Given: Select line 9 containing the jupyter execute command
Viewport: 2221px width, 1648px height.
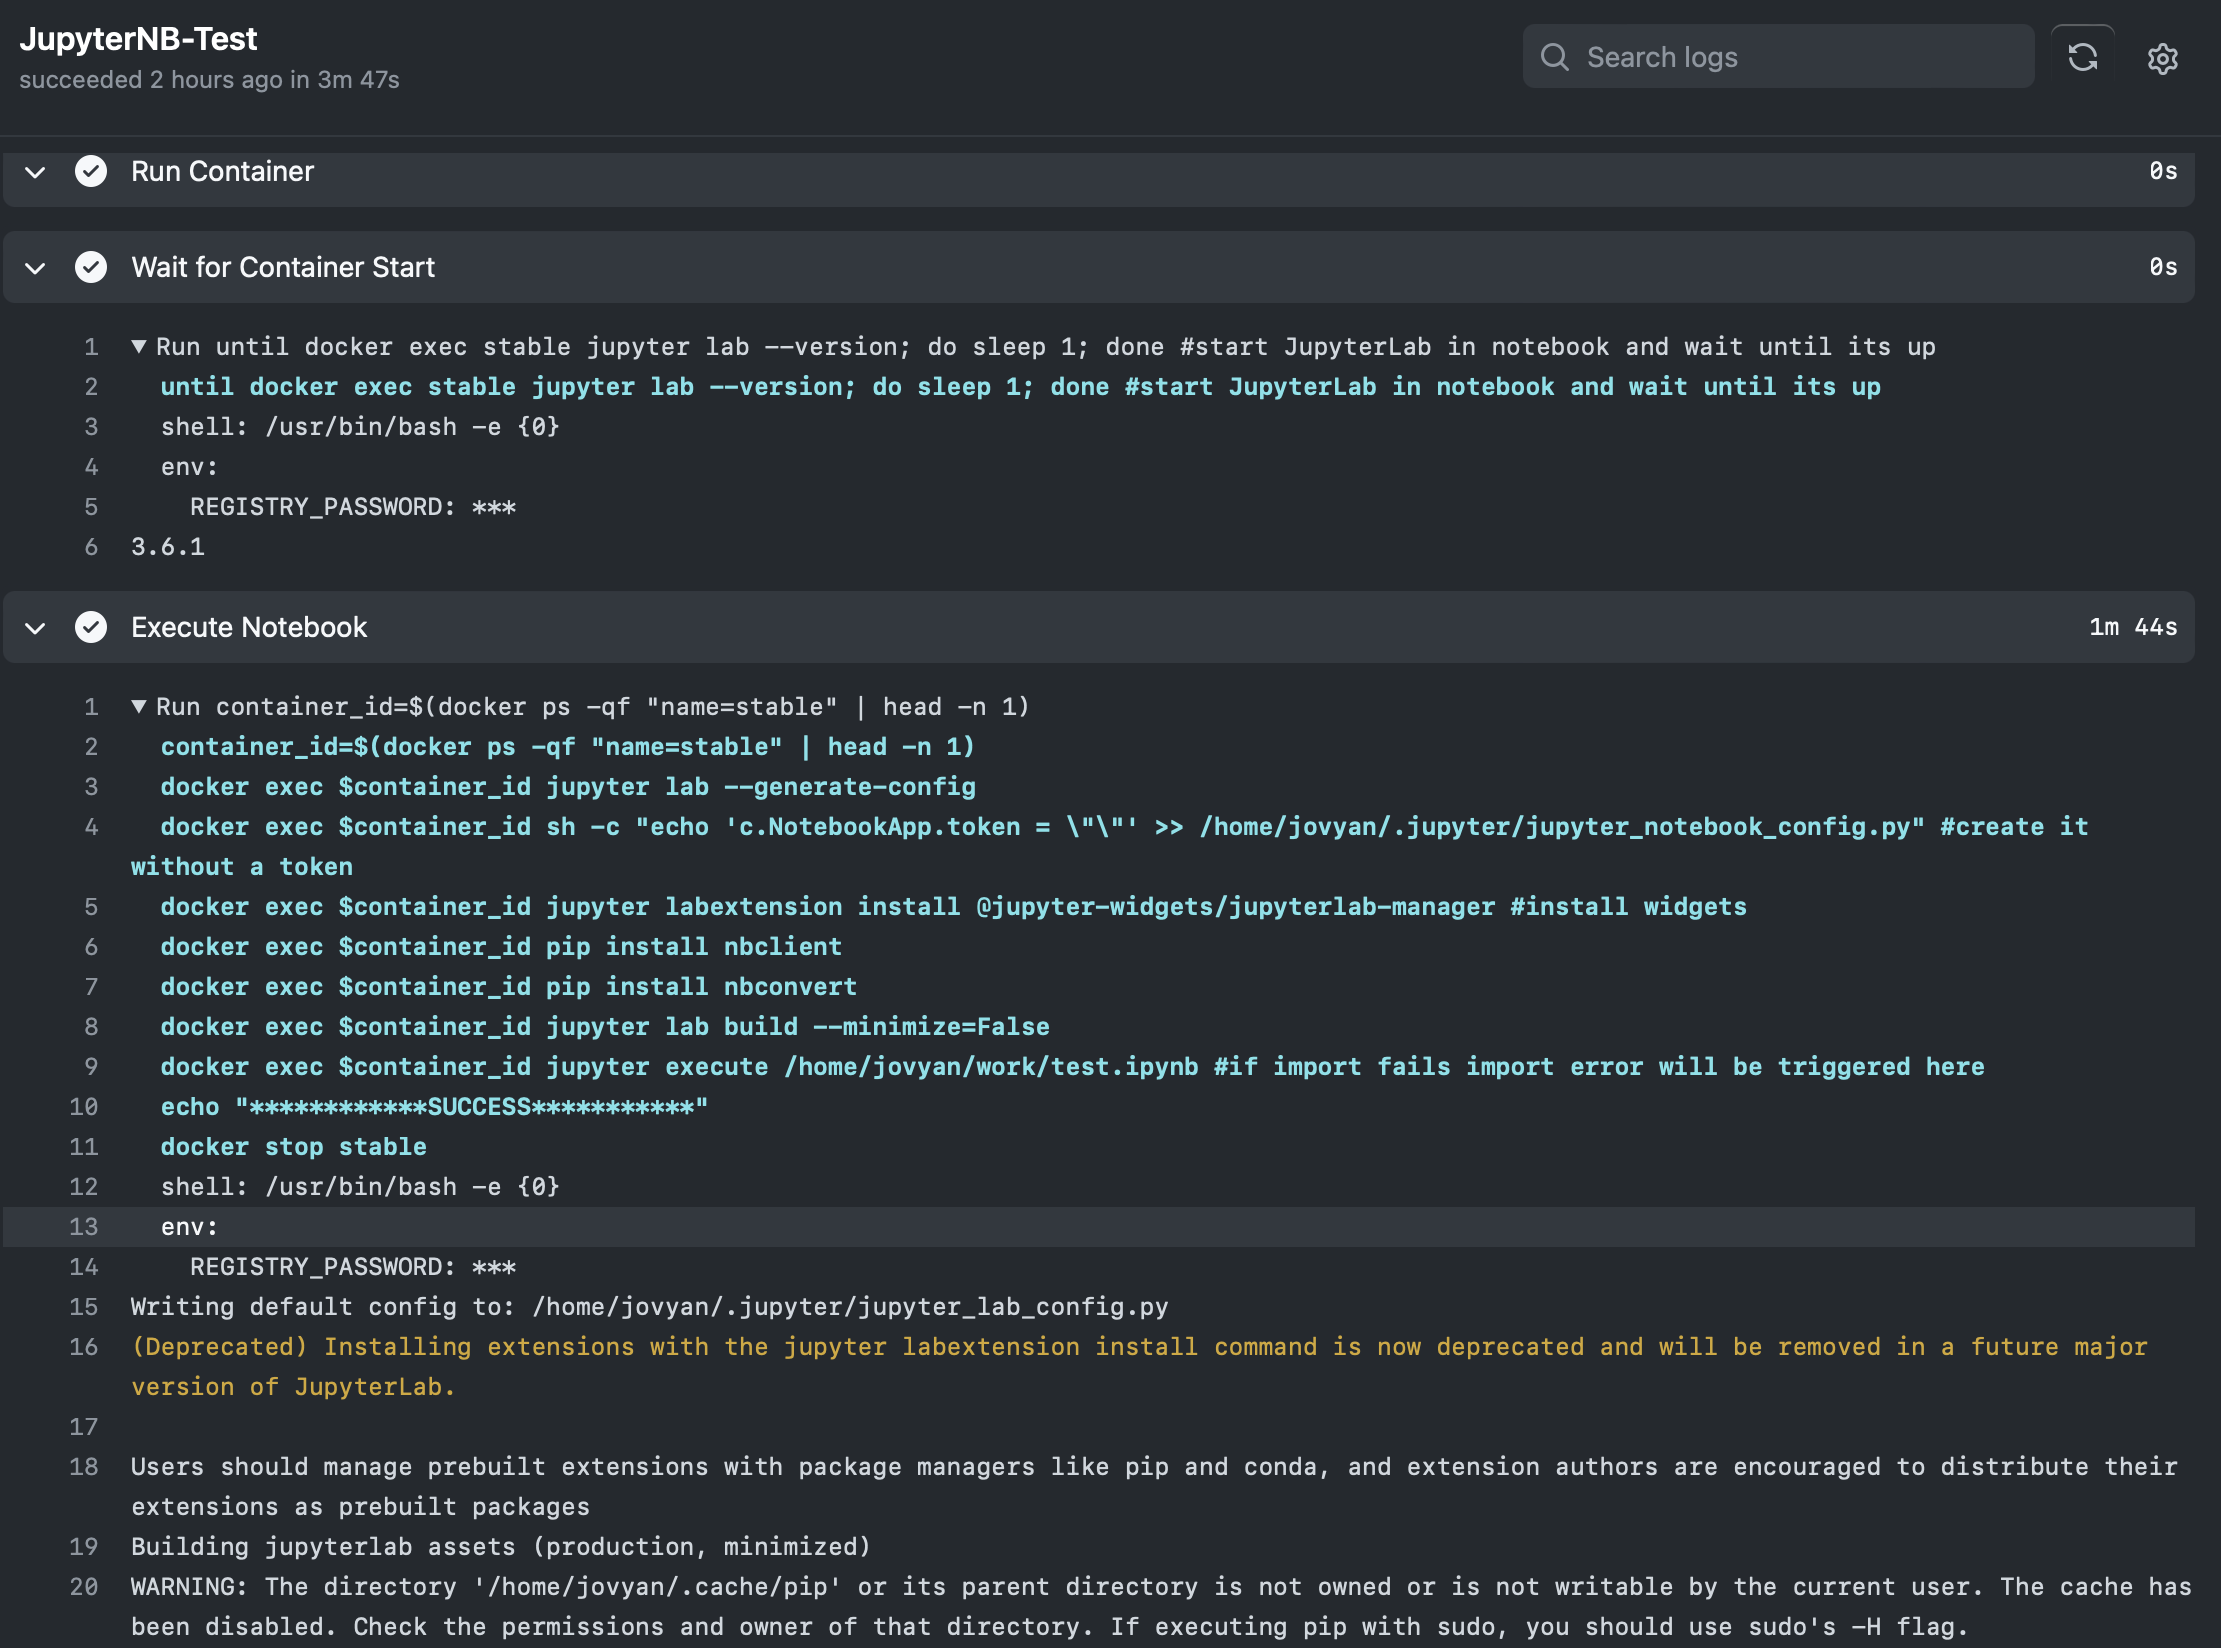Looking at the screenshot, I should 91,1066.
